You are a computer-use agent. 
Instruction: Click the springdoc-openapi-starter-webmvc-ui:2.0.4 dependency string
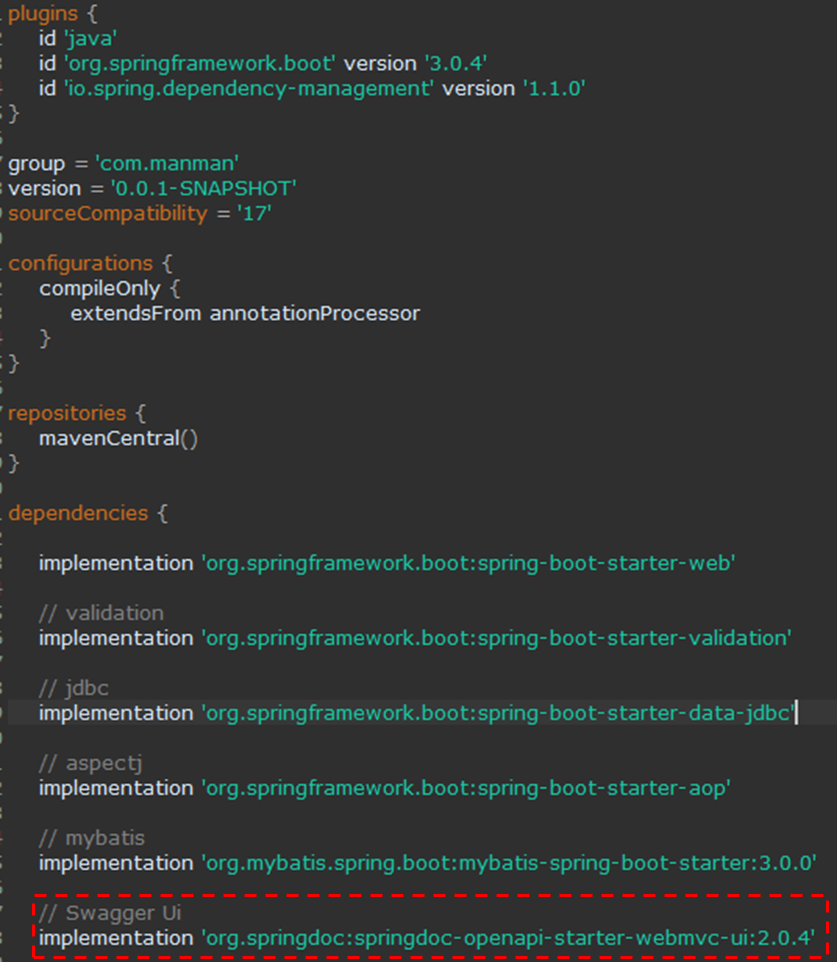[x=509, y=938]
